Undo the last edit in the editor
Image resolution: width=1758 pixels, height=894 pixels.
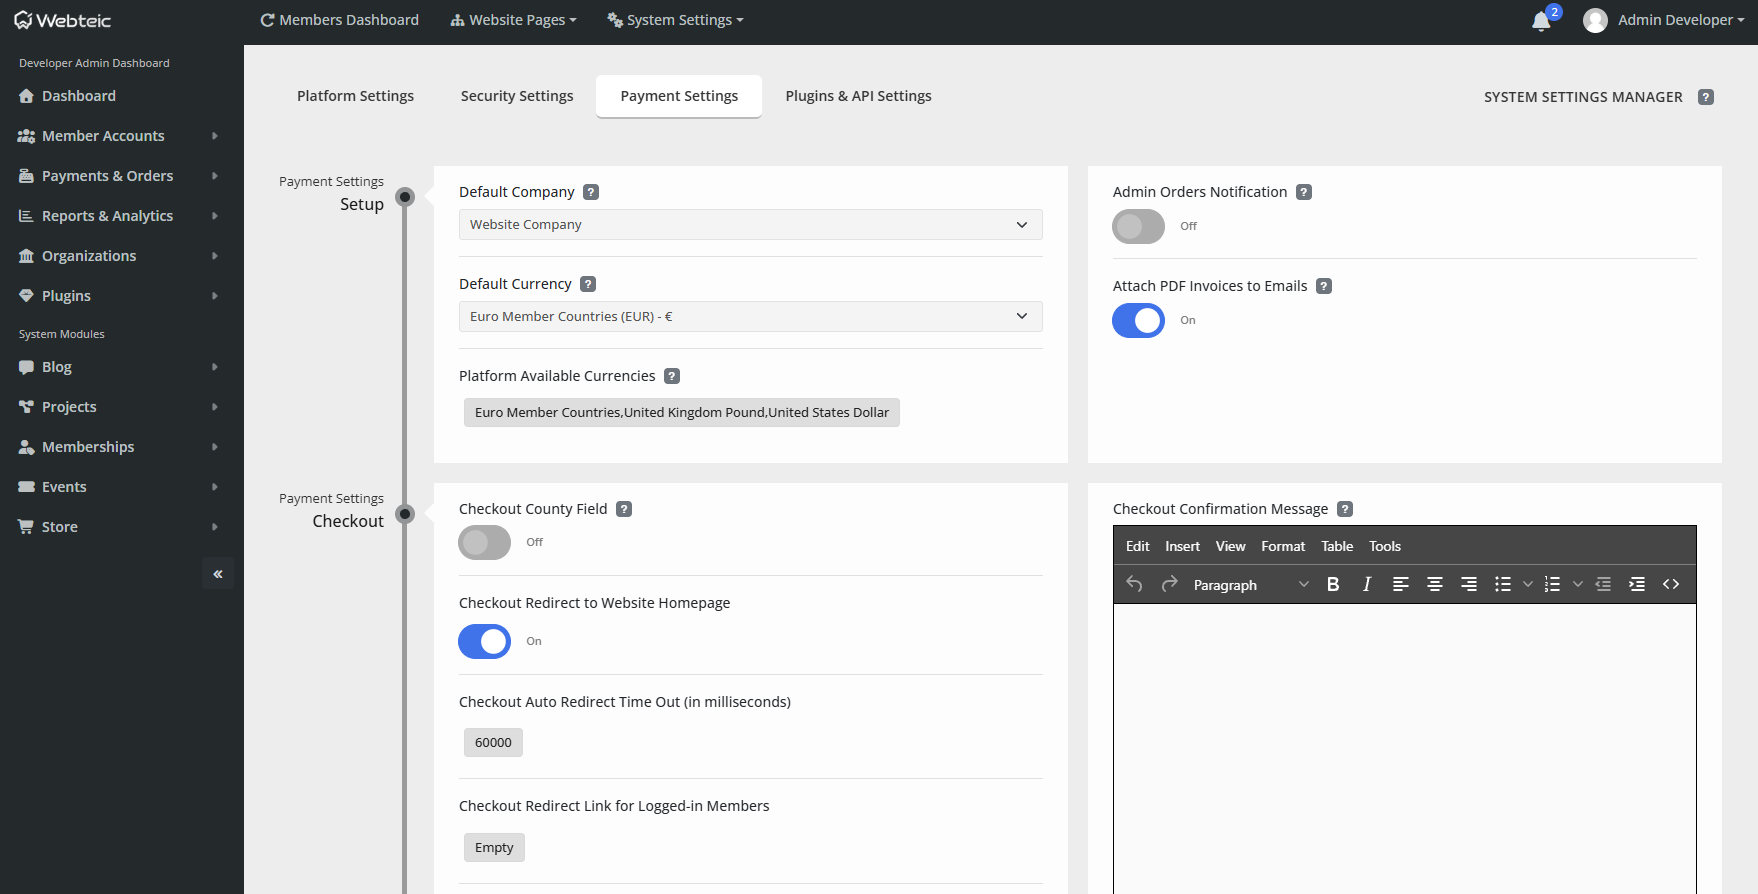(x=1134, y=584)
